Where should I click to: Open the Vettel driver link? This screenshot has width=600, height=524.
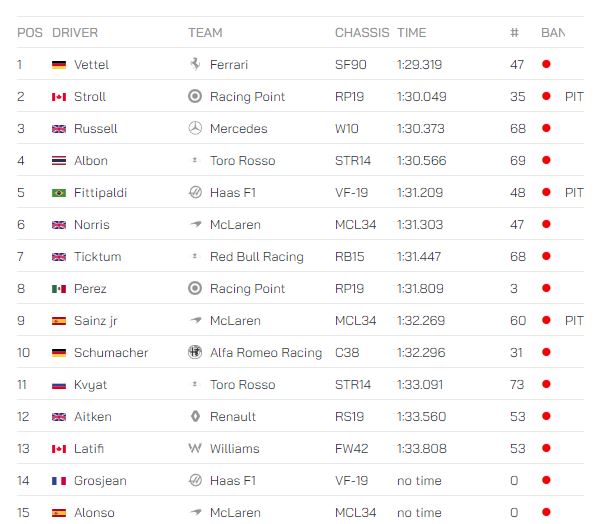pyautogui.click(x=91, y=64)
